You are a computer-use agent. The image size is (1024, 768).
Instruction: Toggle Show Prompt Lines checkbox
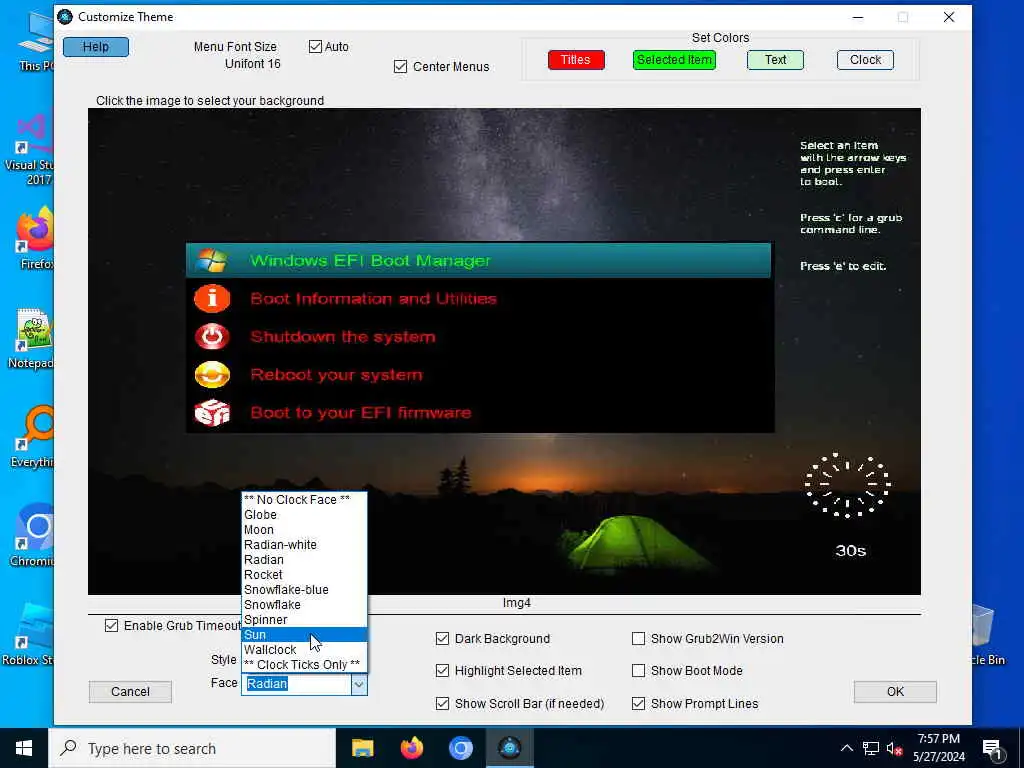coord(639,703)
